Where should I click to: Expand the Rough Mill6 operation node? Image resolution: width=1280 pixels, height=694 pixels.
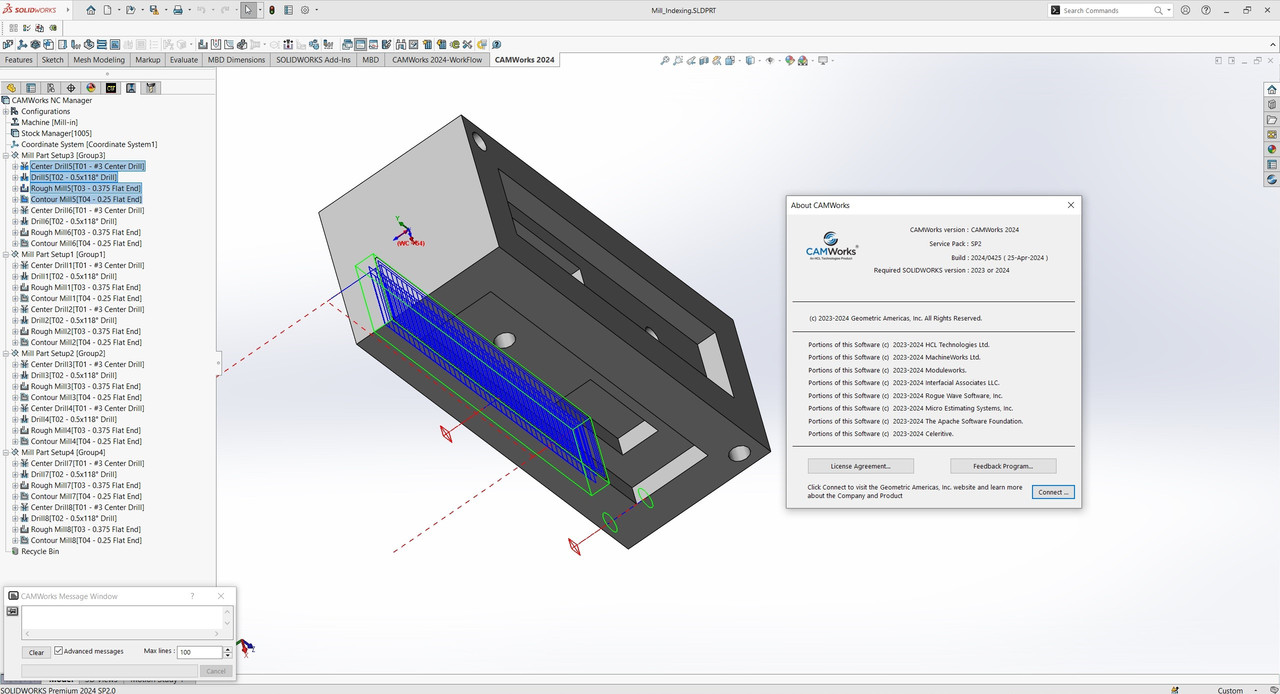tap(14, 232)
